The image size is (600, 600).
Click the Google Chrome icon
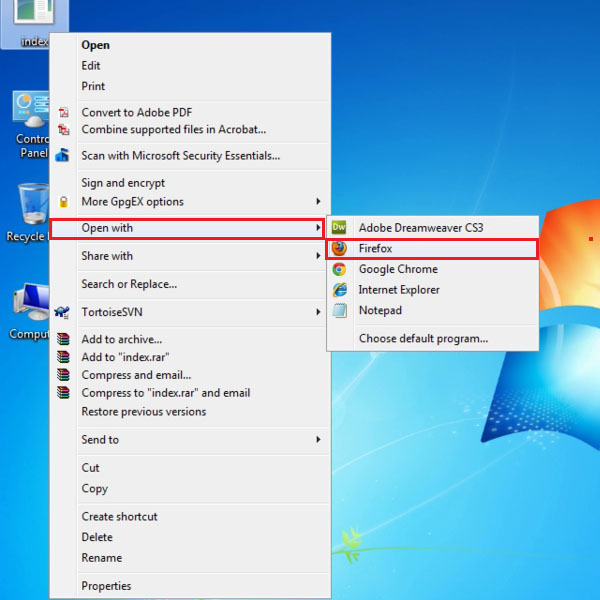coord(339,269)
